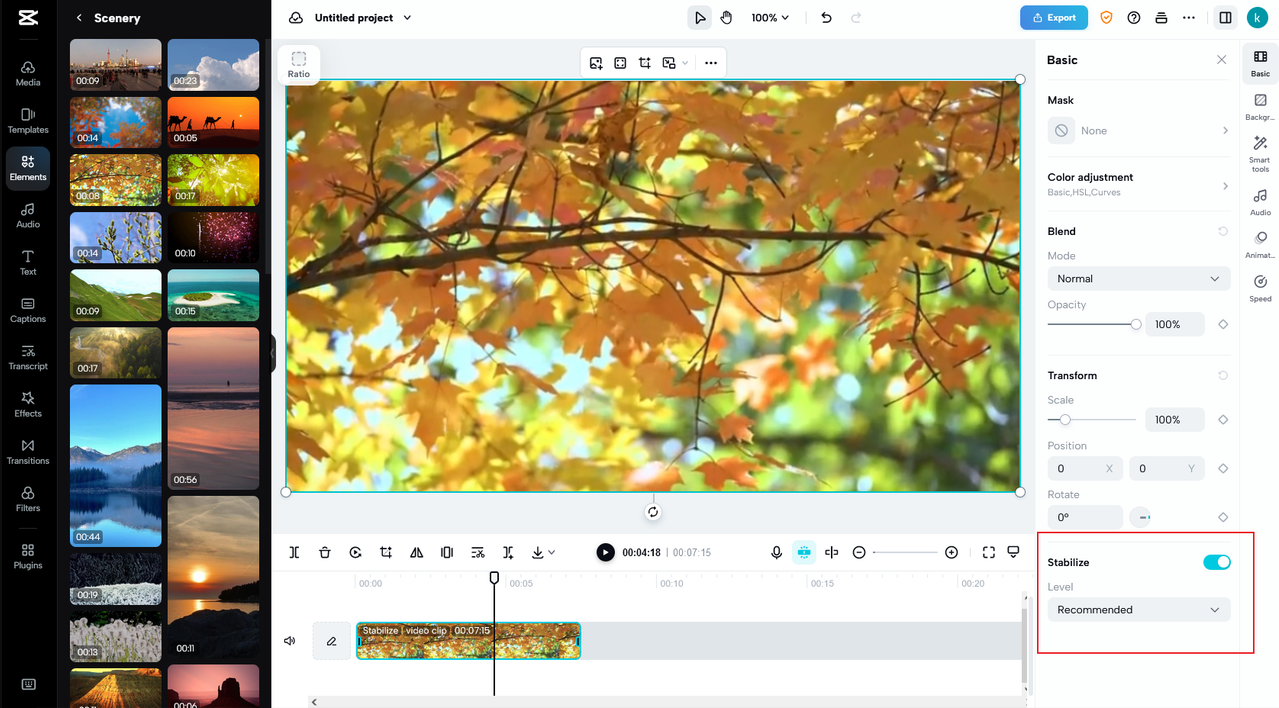Open the background replace dropdown arrow

pyautogui.click(x=685, y=63)
